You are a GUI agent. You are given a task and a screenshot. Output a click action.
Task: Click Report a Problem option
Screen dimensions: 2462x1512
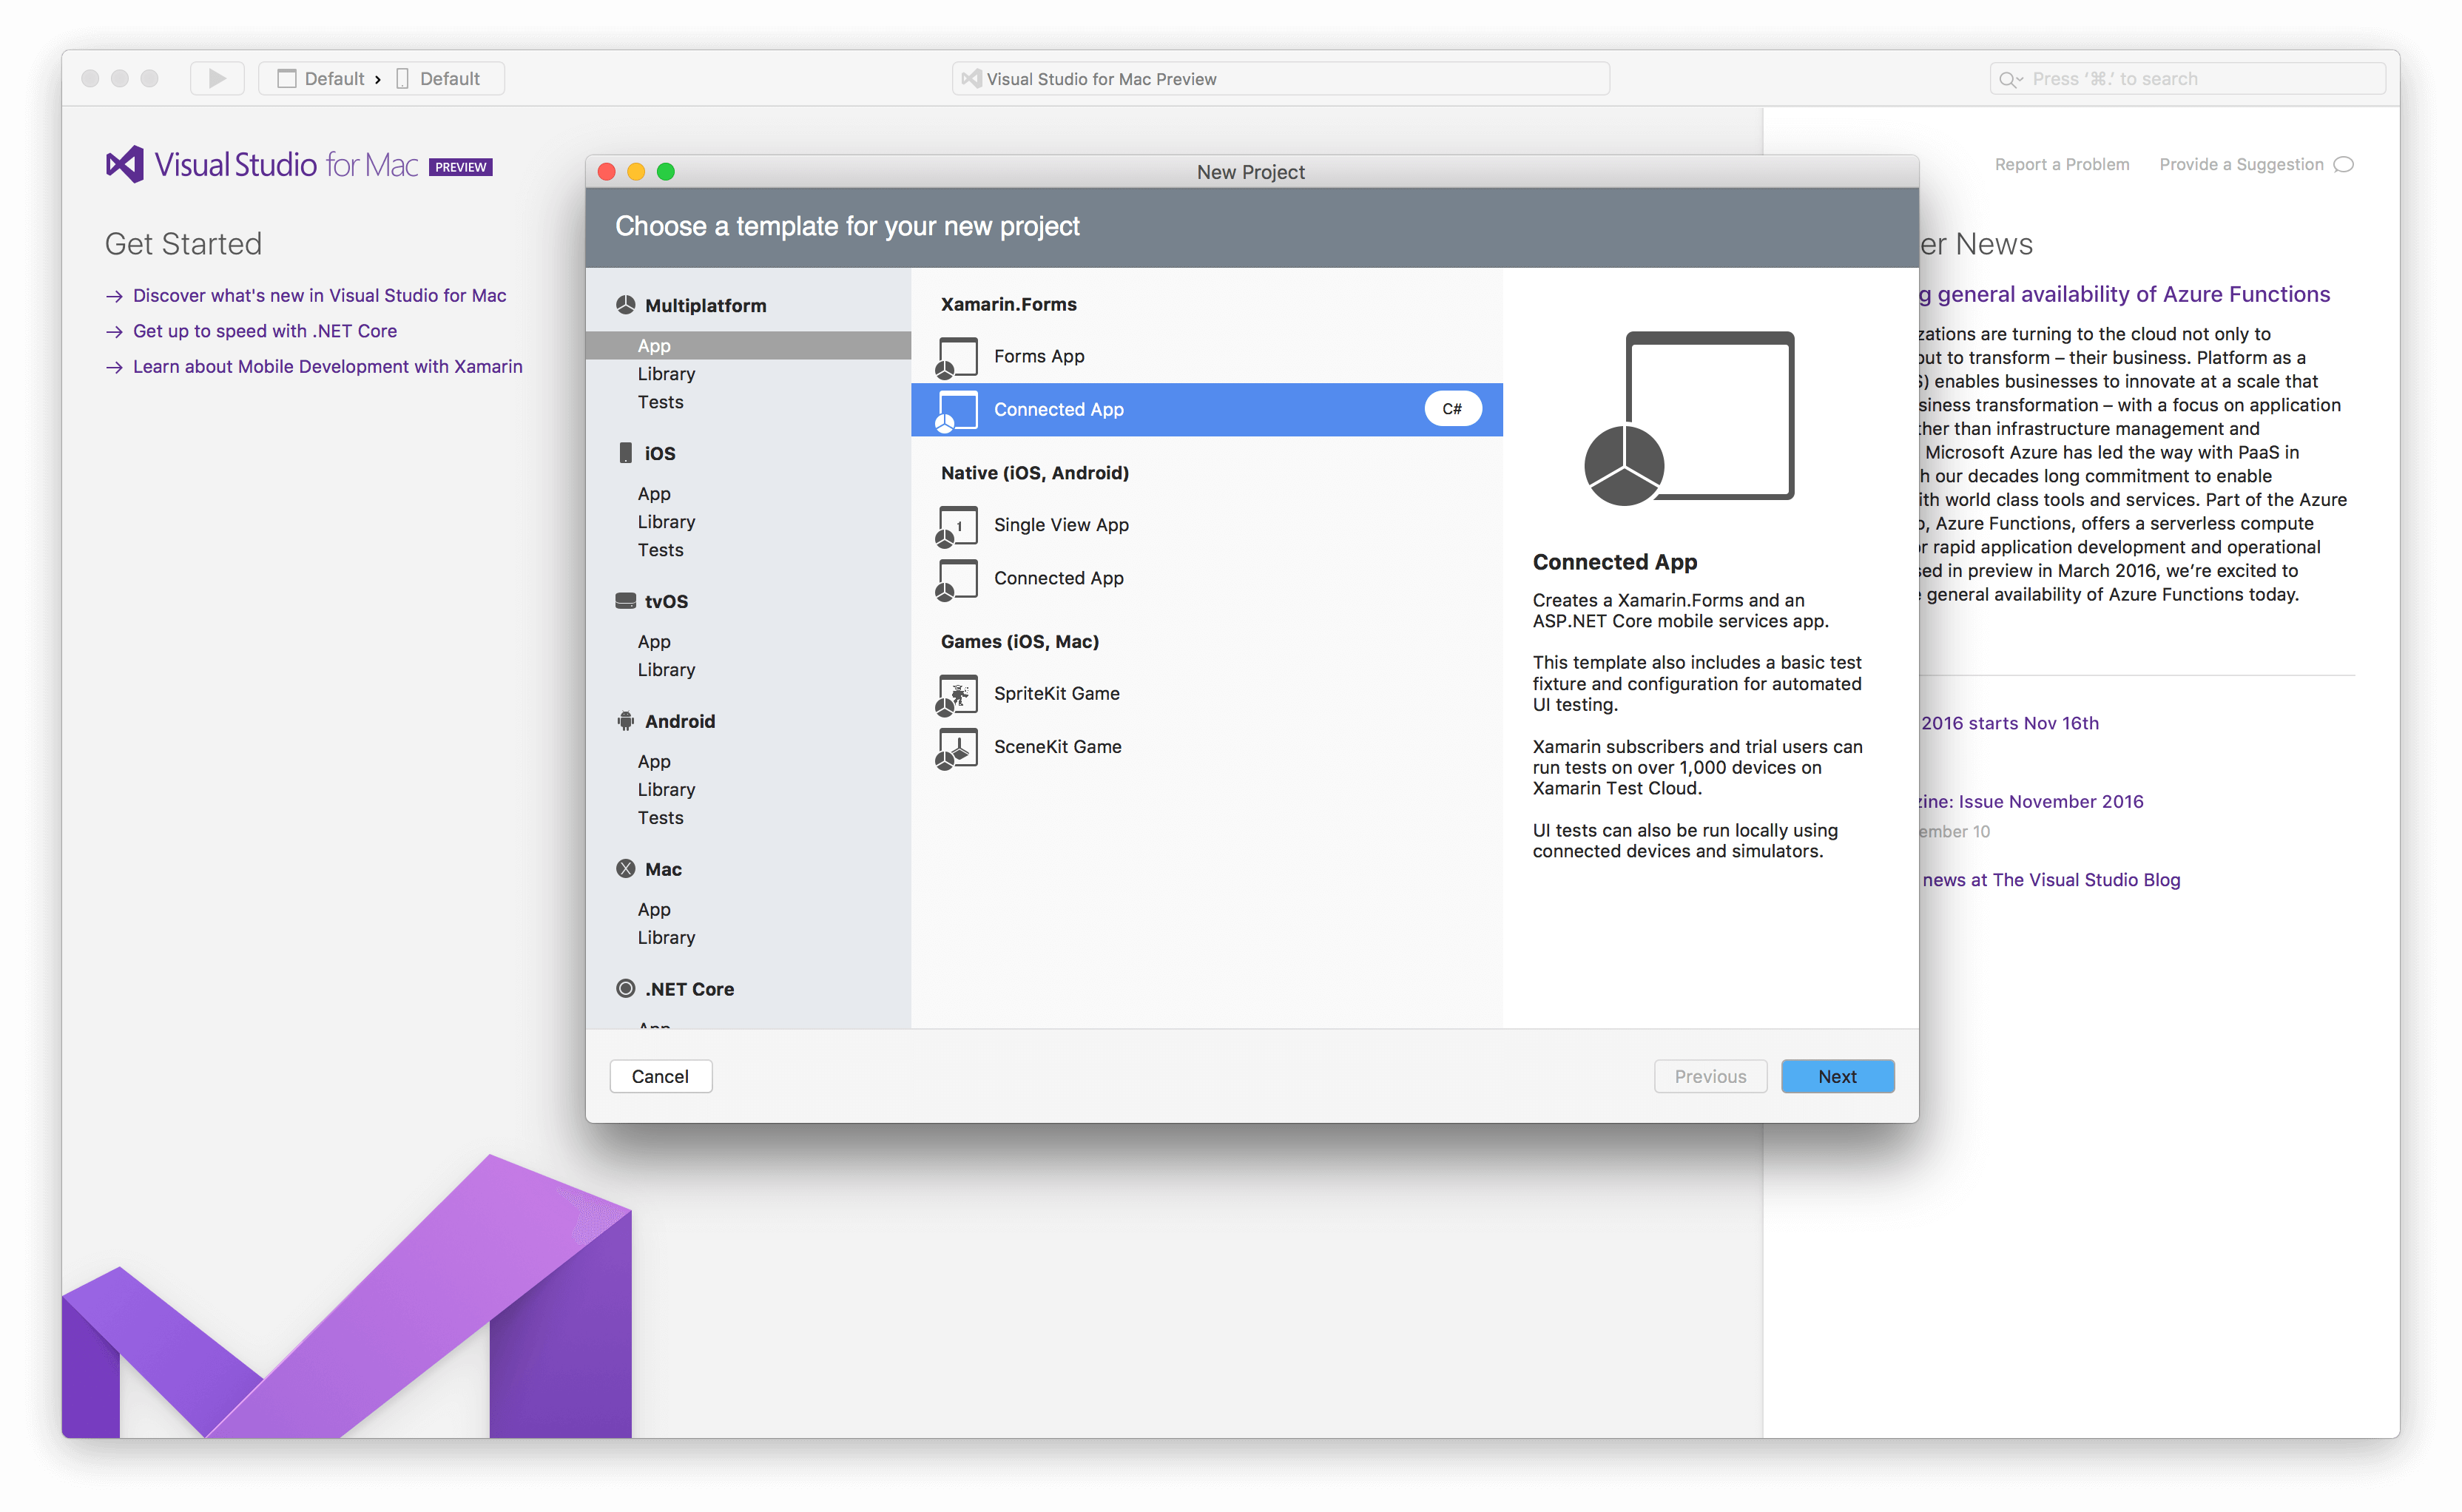point(2061,165)
